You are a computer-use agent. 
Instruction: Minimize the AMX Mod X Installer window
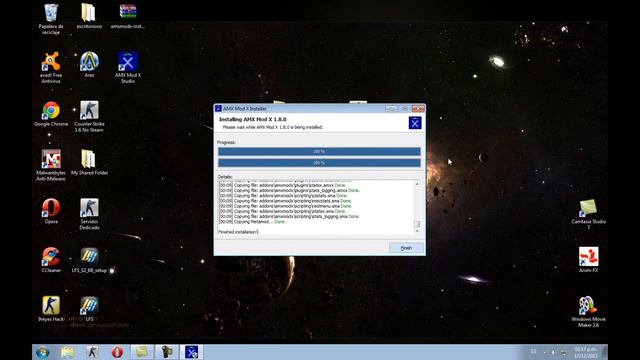tap(391, 109)
